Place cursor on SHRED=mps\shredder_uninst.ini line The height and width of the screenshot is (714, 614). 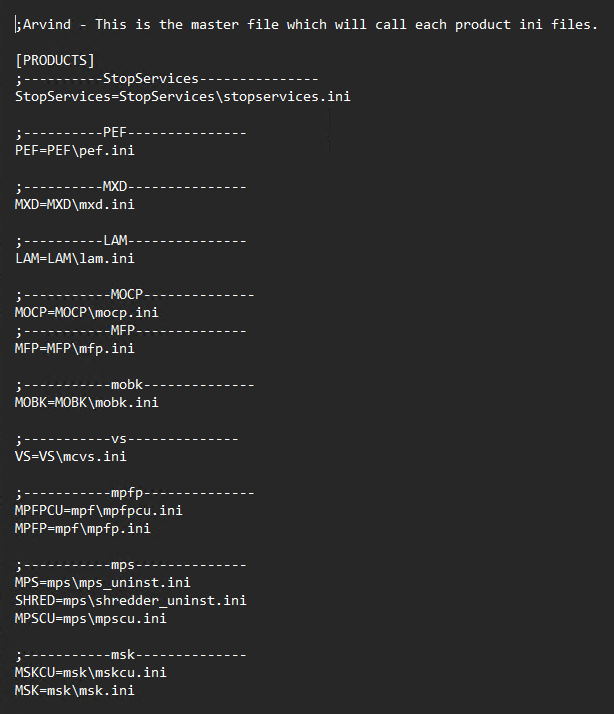coord(130,600)
